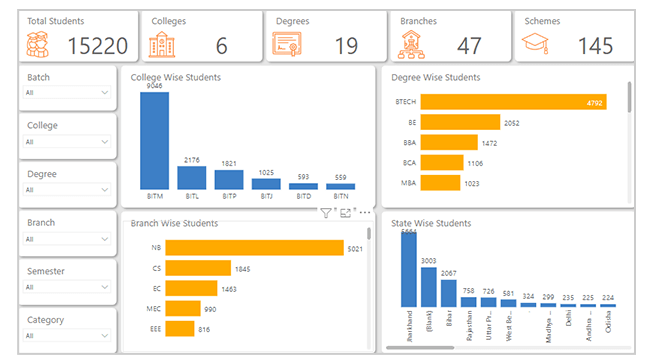Screen dimensions: 650x360
Task: Click the Branches hierarchy icon
Action: [411, 45]
